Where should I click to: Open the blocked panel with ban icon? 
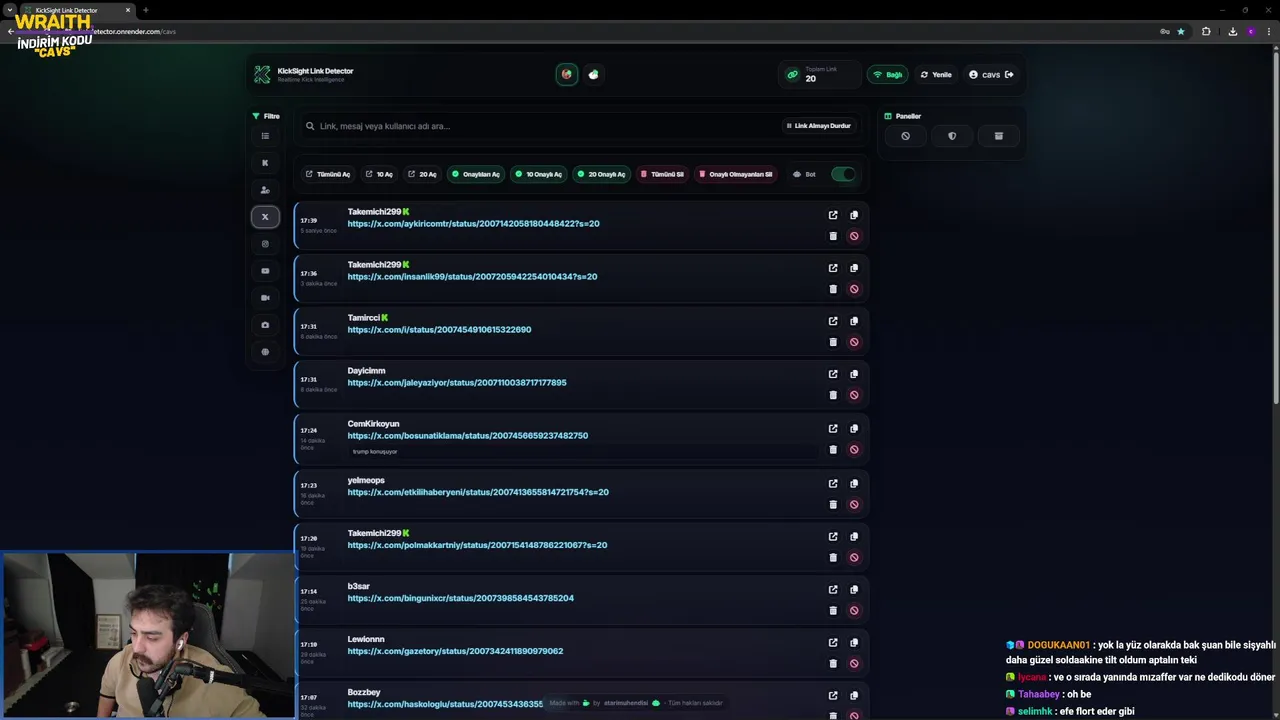[x=905, y=136]
